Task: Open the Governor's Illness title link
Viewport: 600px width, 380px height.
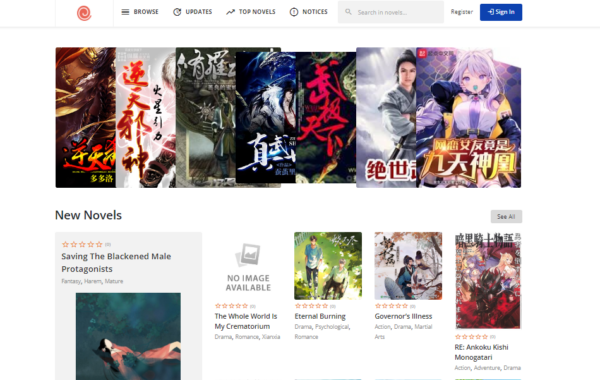Action: pos(403,316)
